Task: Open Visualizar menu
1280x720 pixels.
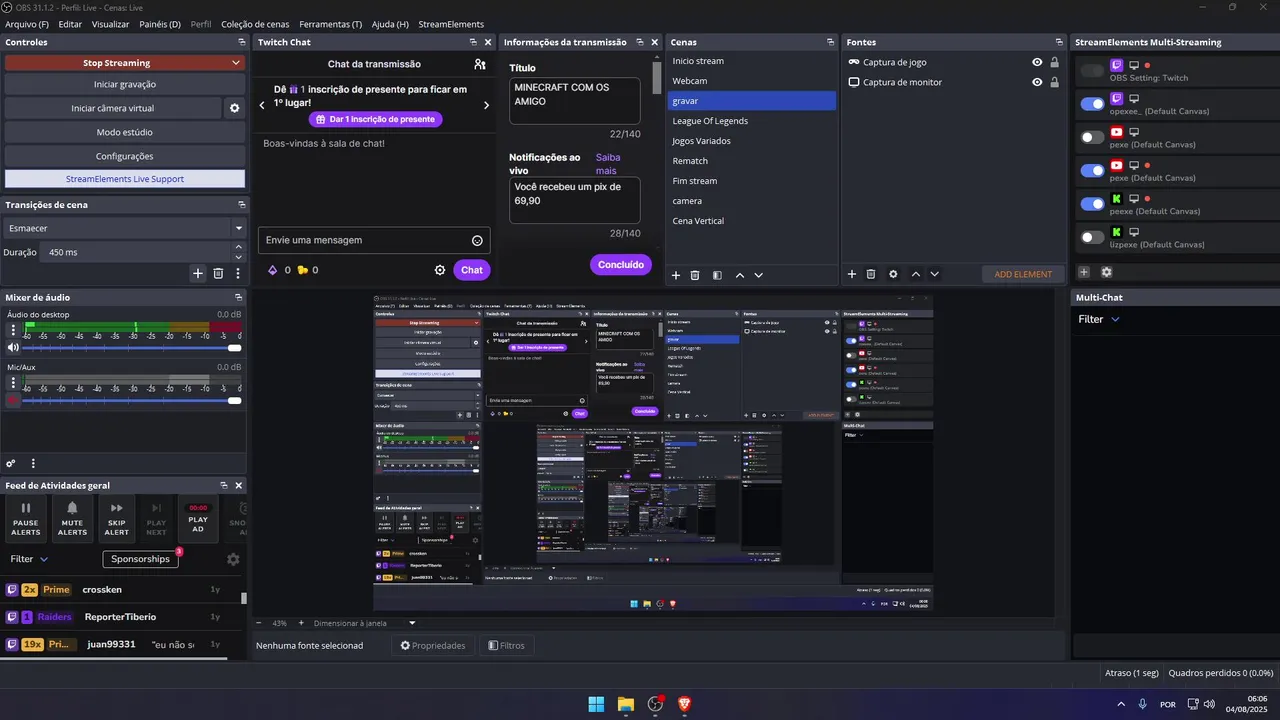Action: (x=110, y=24)
